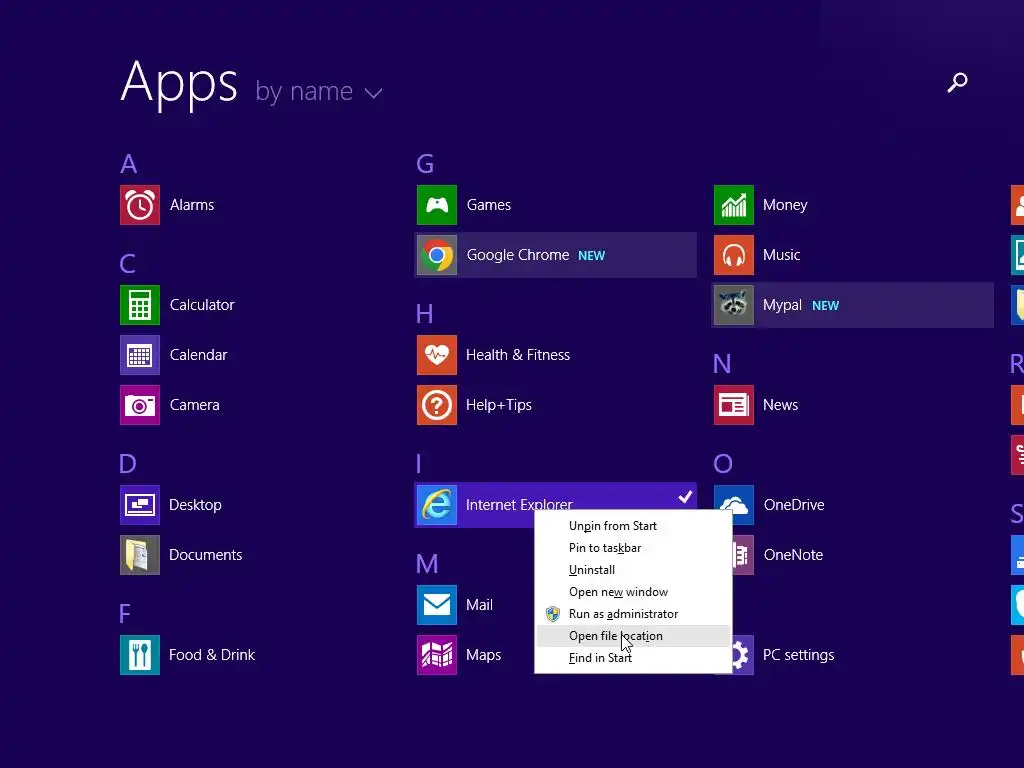Viewport: 1024px width, 768px height.
Task: Click the 'Google Chrome' label
Action: [x=518, y=255]
